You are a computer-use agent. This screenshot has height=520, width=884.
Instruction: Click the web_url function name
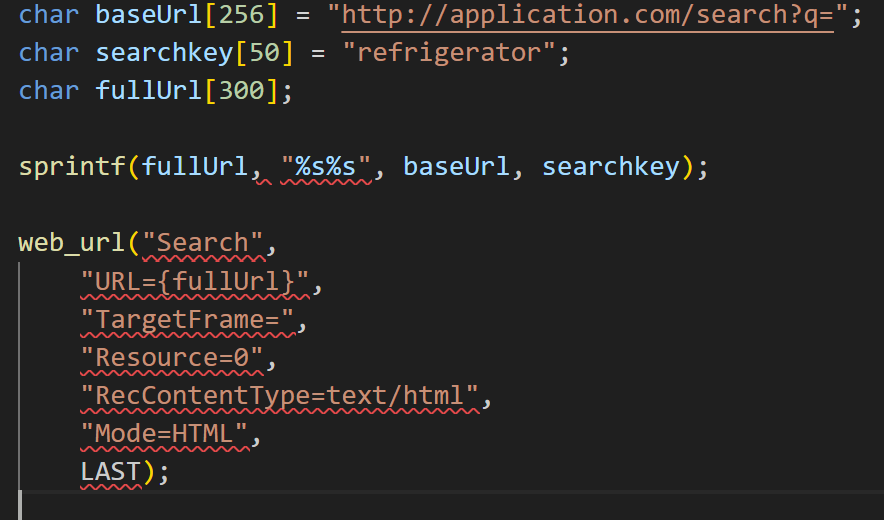click(72, 243)
